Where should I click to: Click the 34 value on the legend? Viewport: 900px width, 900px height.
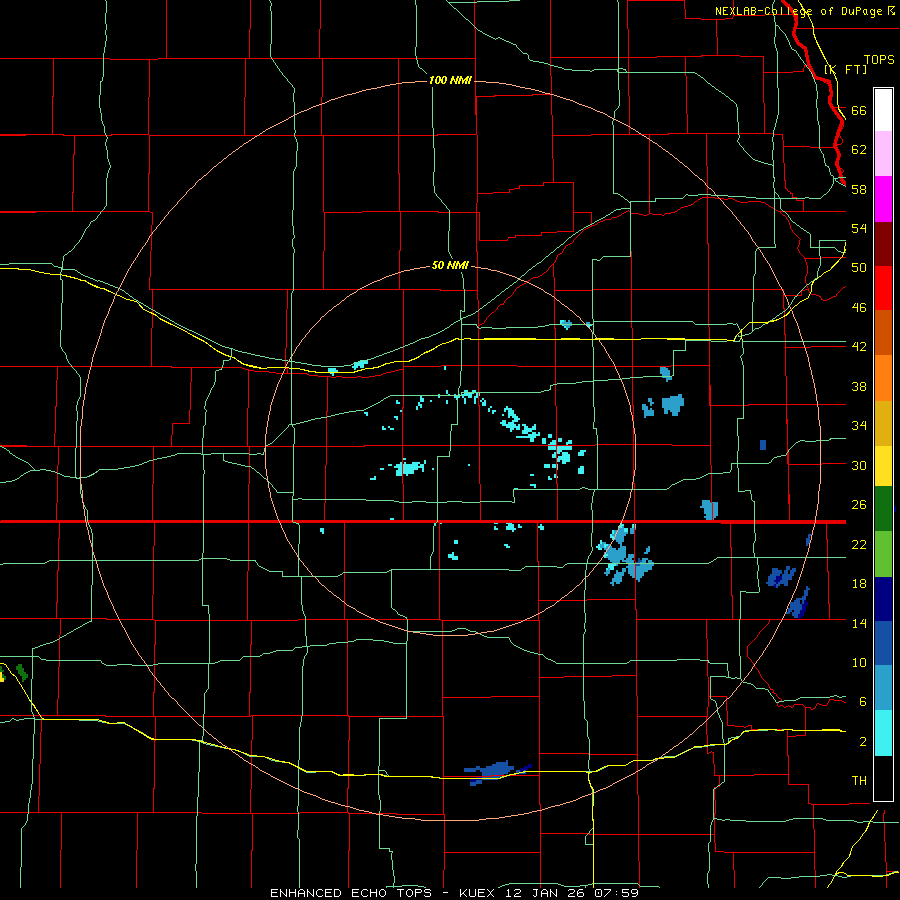pyautogui.click(x=859, y=425)
